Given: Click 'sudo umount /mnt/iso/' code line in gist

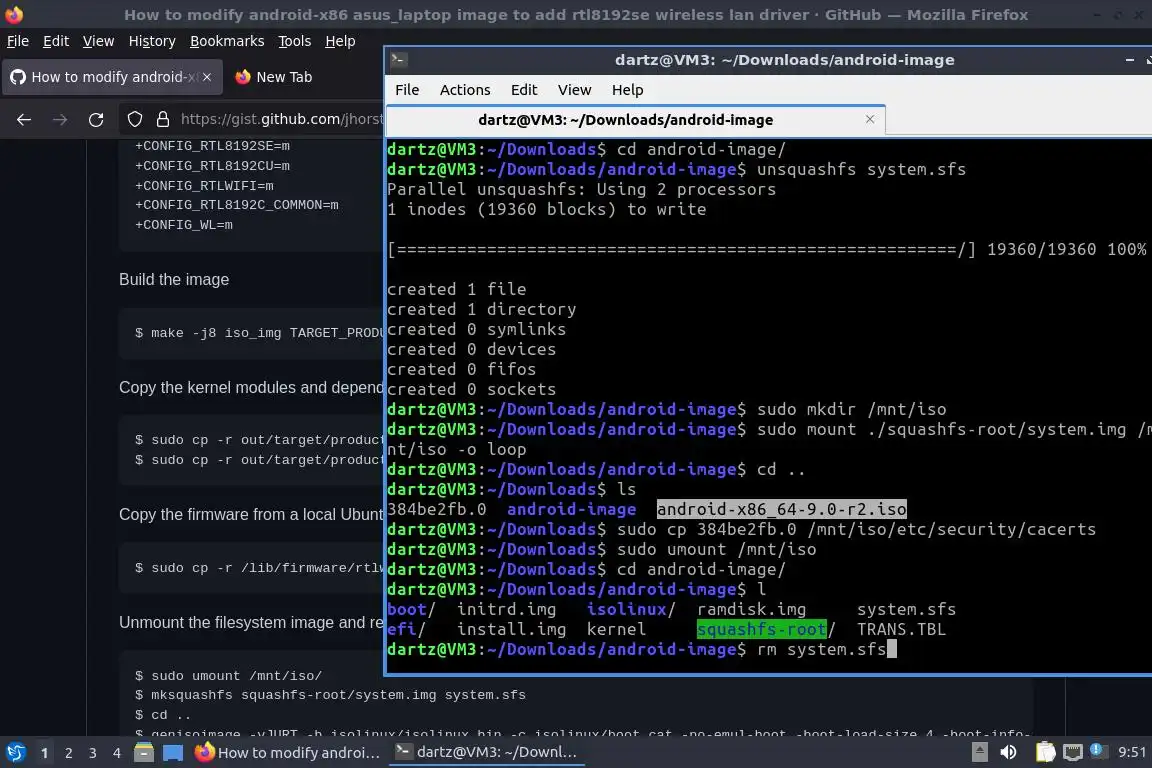Looking at the screenshot, I should [228, 675].
